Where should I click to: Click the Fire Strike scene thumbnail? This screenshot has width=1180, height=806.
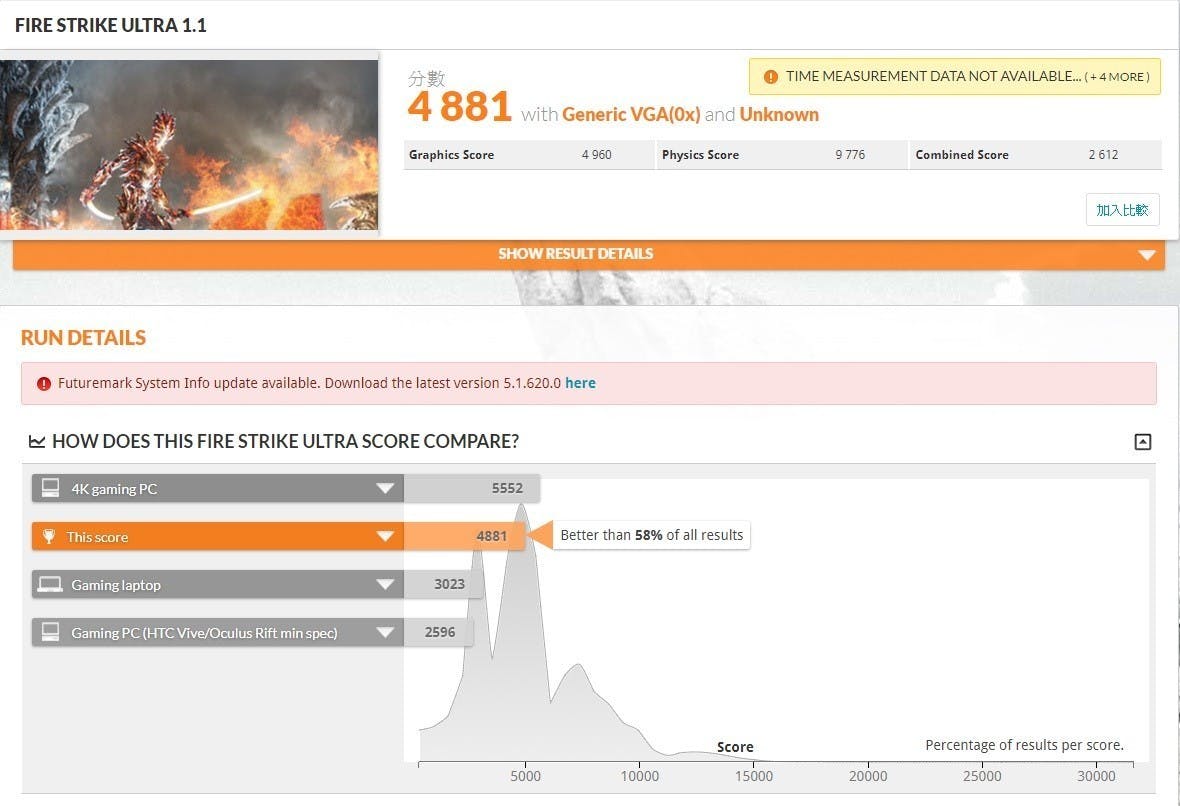(189, 144)
